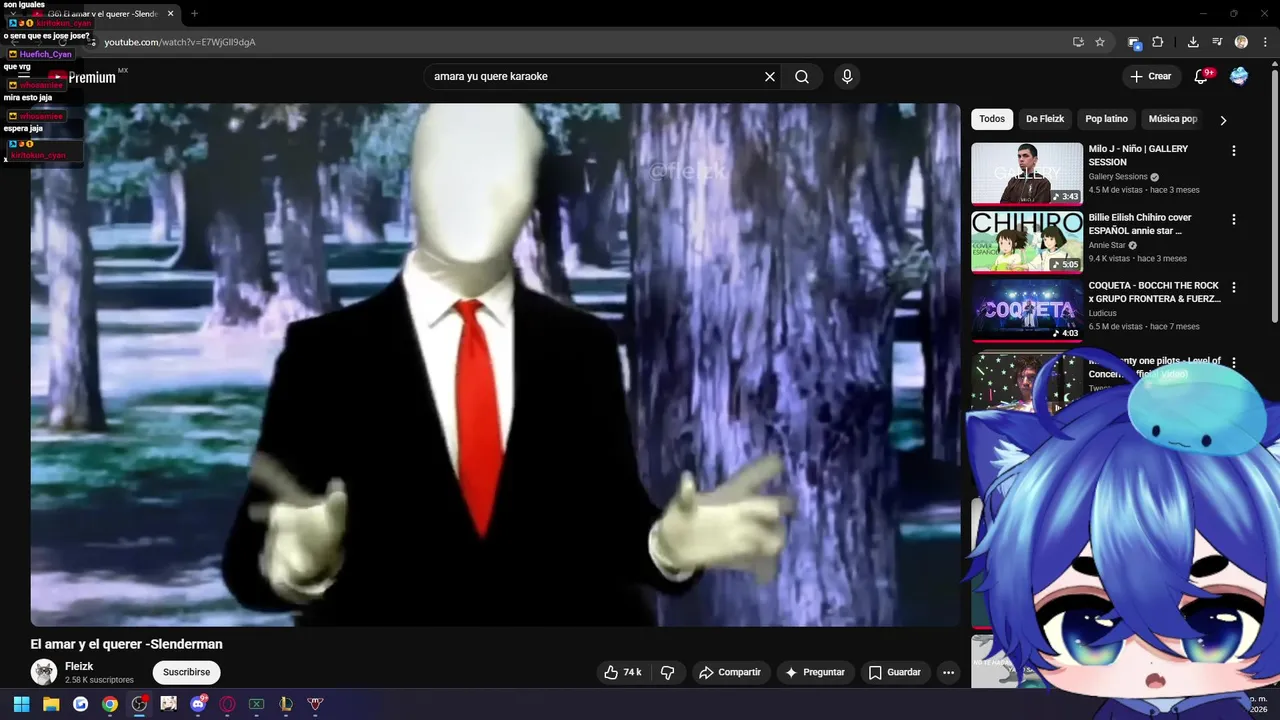This screenshot has height=720, width=1280.
Task: Open YouTube notifications bell
Action: (1202, 76)
